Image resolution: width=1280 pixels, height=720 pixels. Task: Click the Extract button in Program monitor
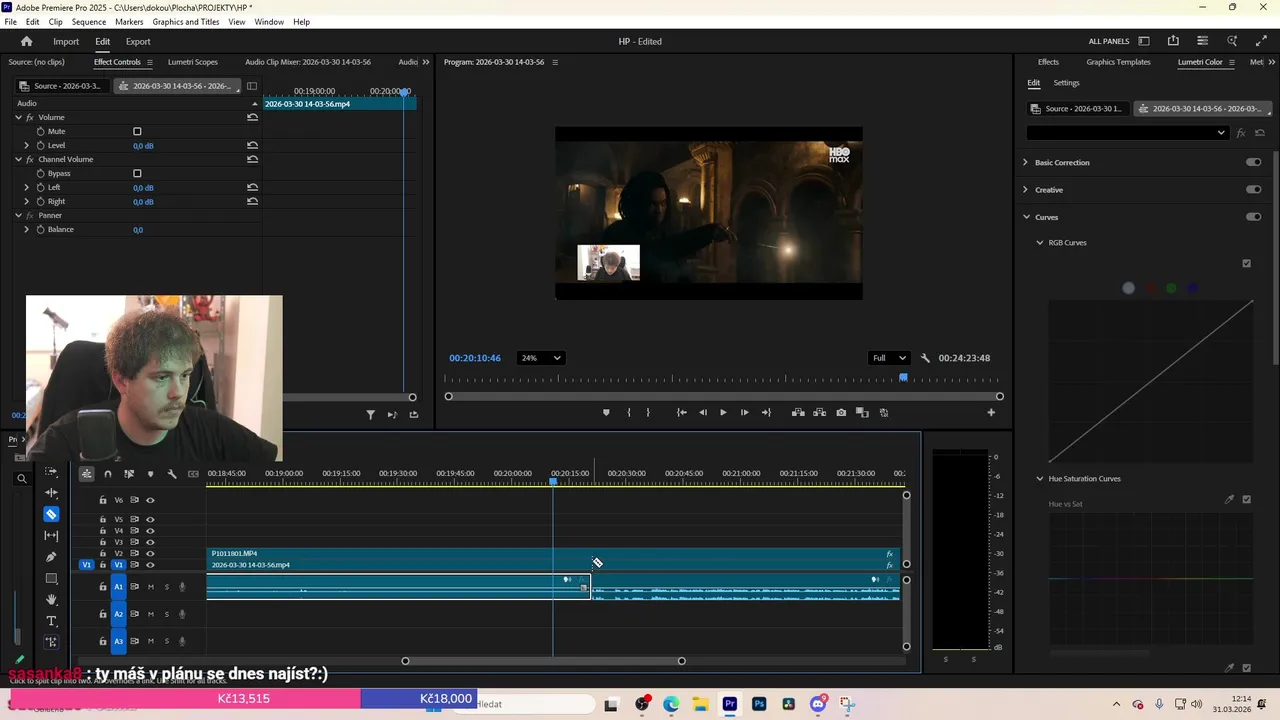coord(819,412)
